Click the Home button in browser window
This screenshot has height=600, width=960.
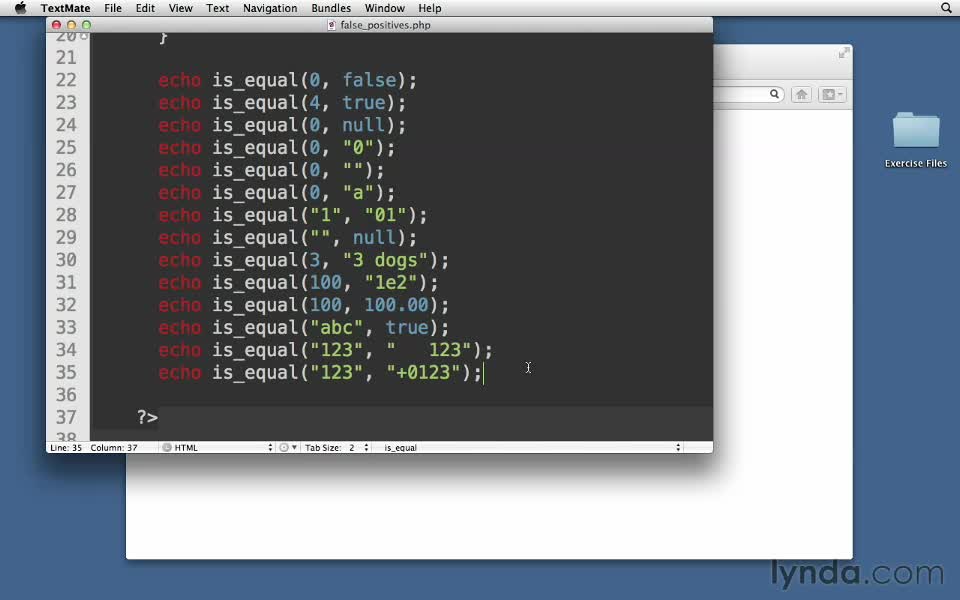801,94
